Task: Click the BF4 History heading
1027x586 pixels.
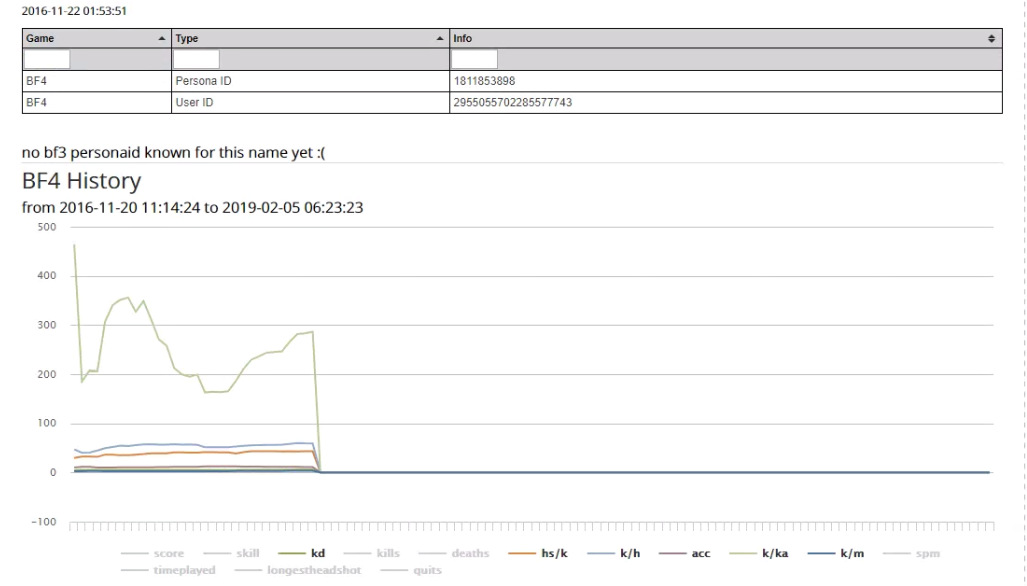Action: click(81, 181)
